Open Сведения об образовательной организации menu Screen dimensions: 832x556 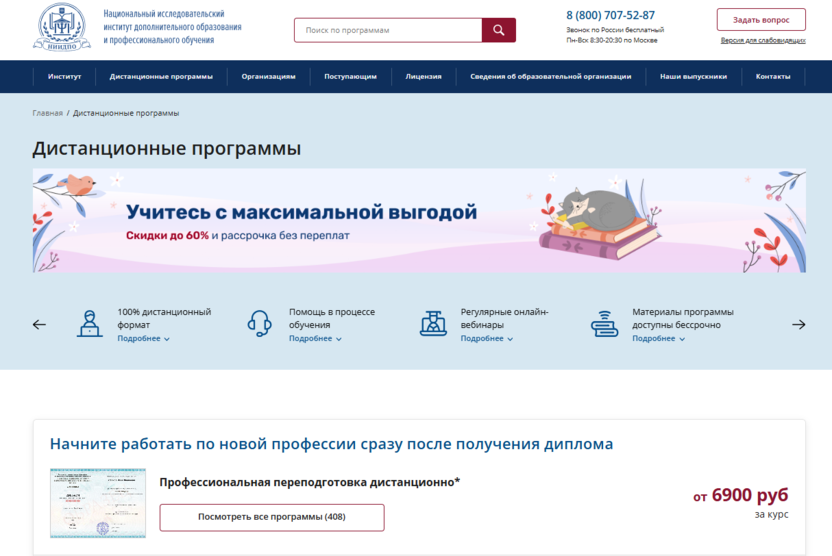click(551, 76)
